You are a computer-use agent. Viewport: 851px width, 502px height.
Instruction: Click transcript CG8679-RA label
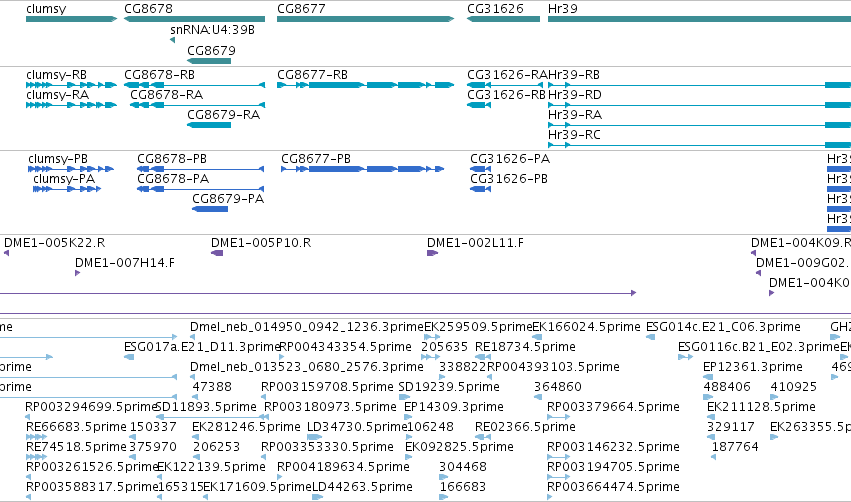tap(224, 115)
